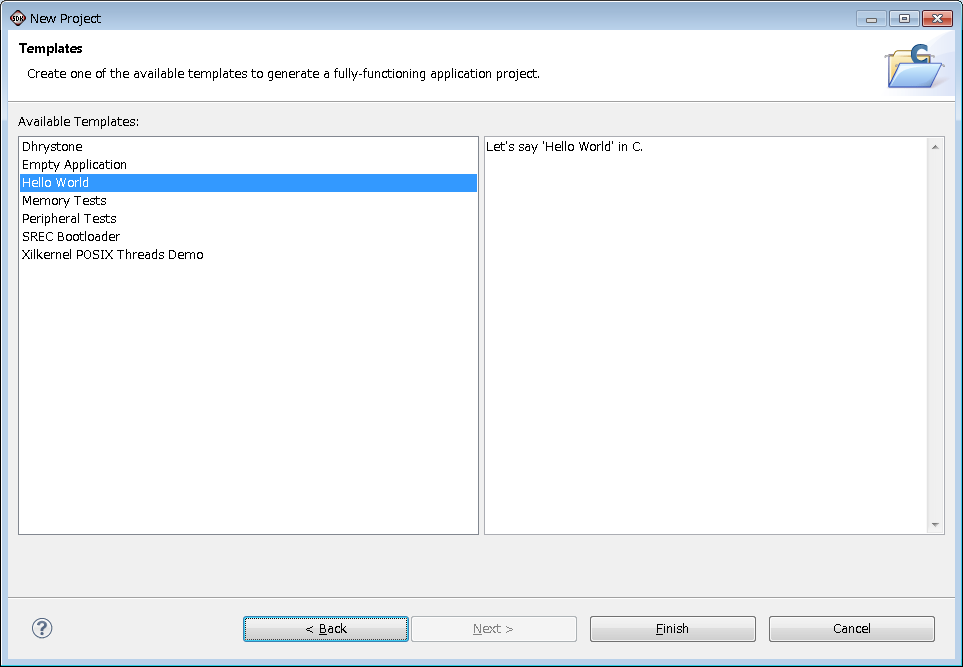This screenshot has height=667, width=963.
Task: Go back using the Back button
Action: (326, 629)
